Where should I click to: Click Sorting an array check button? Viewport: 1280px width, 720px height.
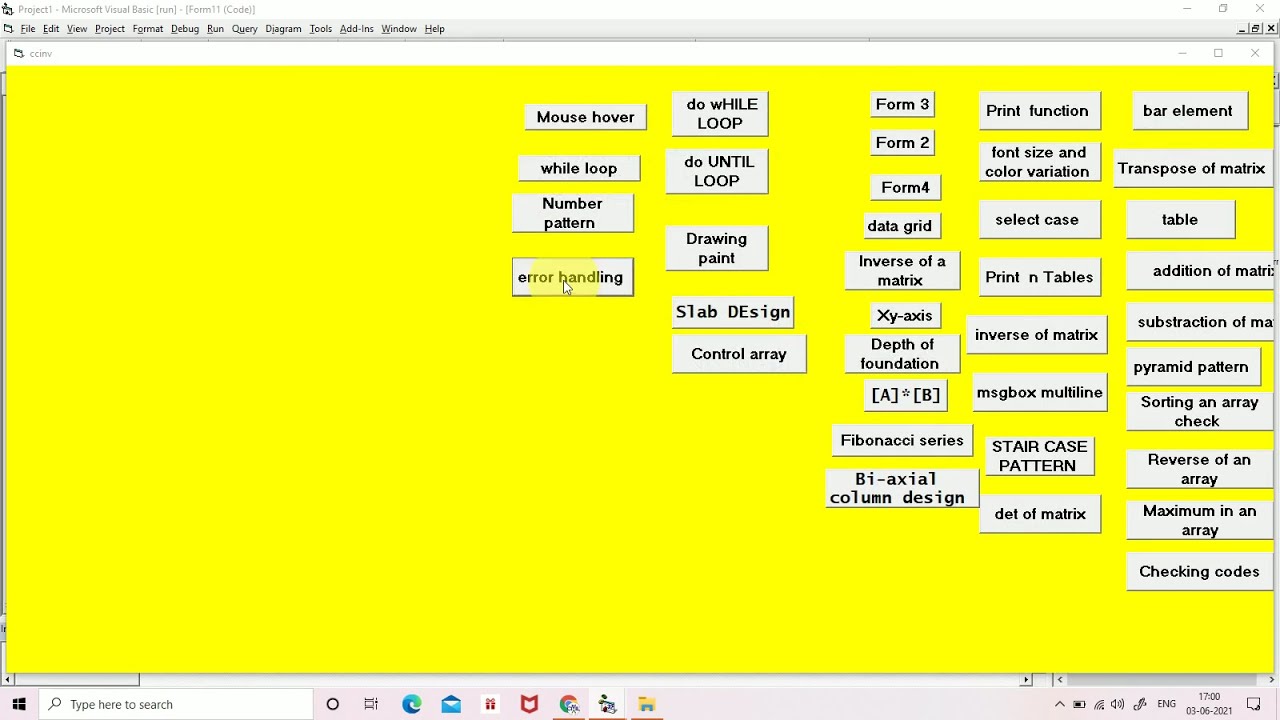(x=1199, y=411)
